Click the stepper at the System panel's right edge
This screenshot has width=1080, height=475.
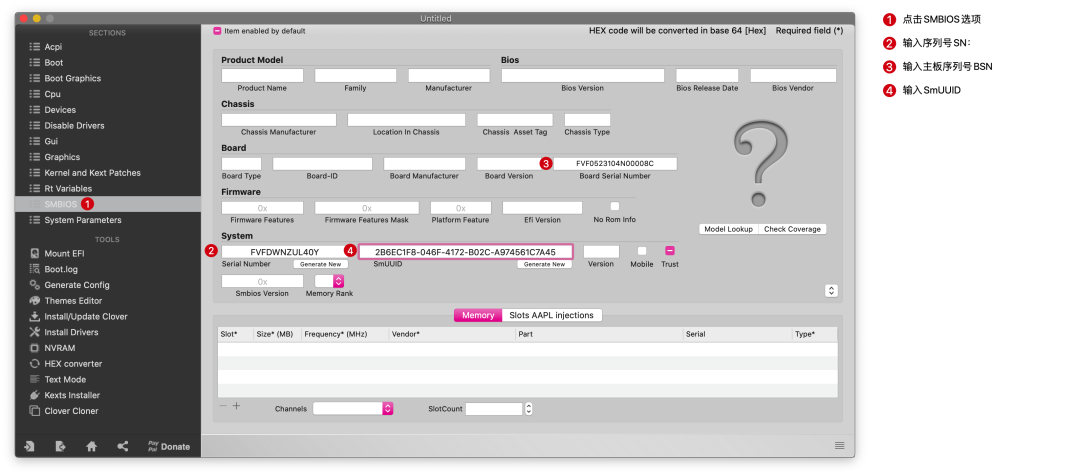point(831,291)
